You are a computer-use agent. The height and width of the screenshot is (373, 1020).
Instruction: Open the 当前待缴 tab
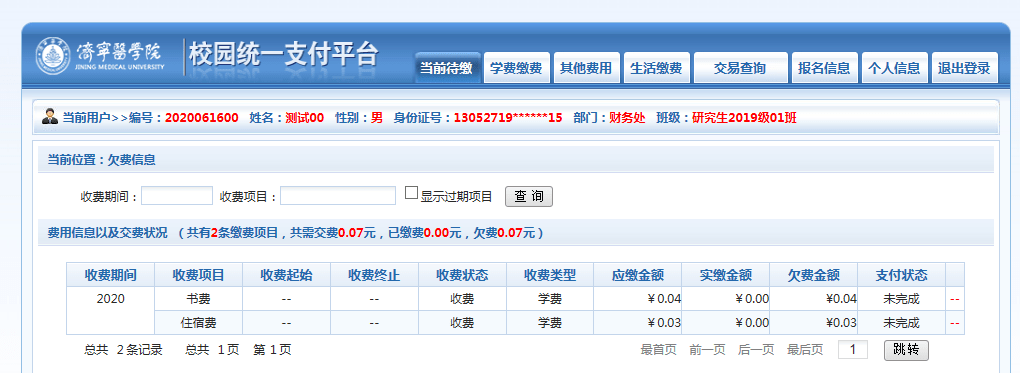tap(448, 68)
